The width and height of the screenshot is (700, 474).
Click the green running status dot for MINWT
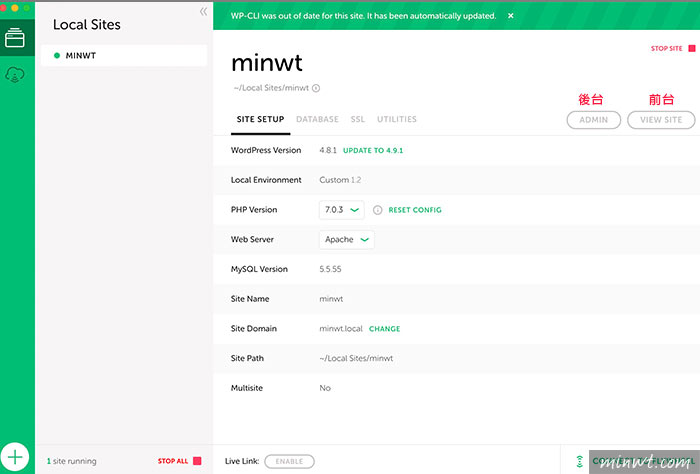(57, 56)
